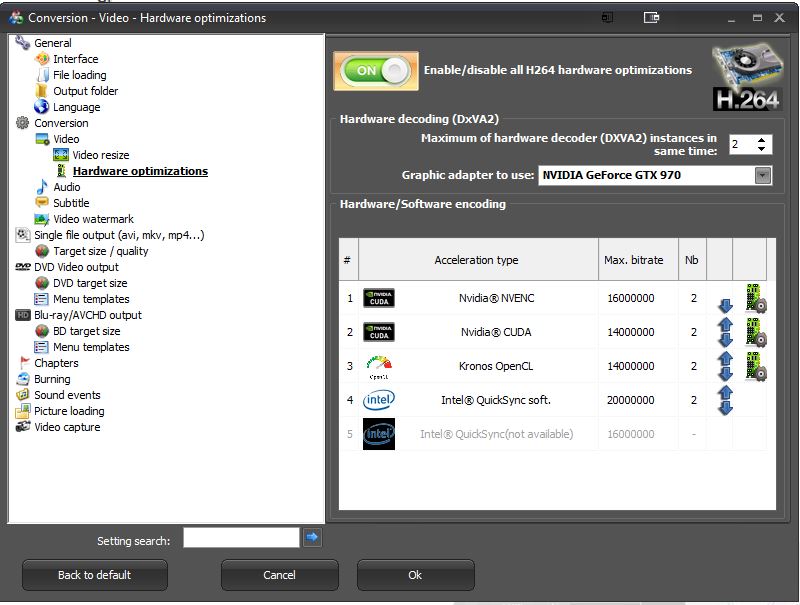Toggle the H264 hardware optimizations ON switch
Image resolution: width=800 pixels, height=605 pixels.
tap(376, 70)
